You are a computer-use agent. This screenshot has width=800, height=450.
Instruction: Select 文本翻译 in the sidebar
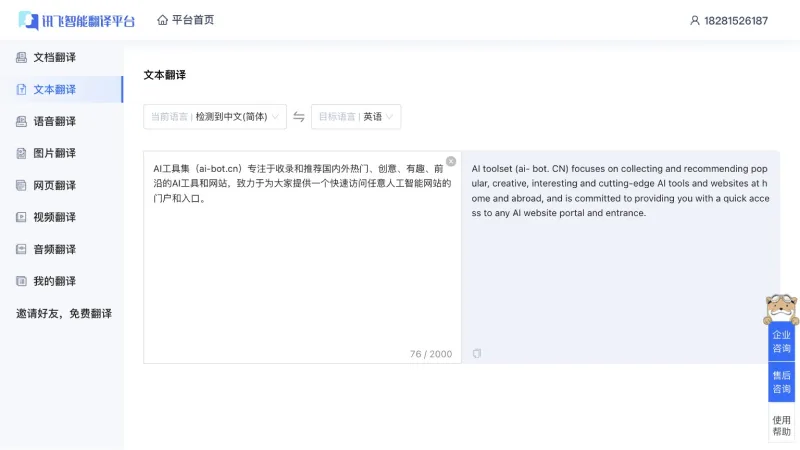61,89
